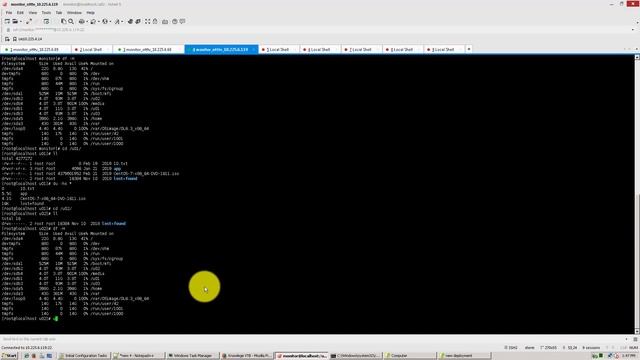Open the Edit menu
Image resolution: width=640 pixels, height=360 pixels.
pyautogui.click(x=20, y=13)
